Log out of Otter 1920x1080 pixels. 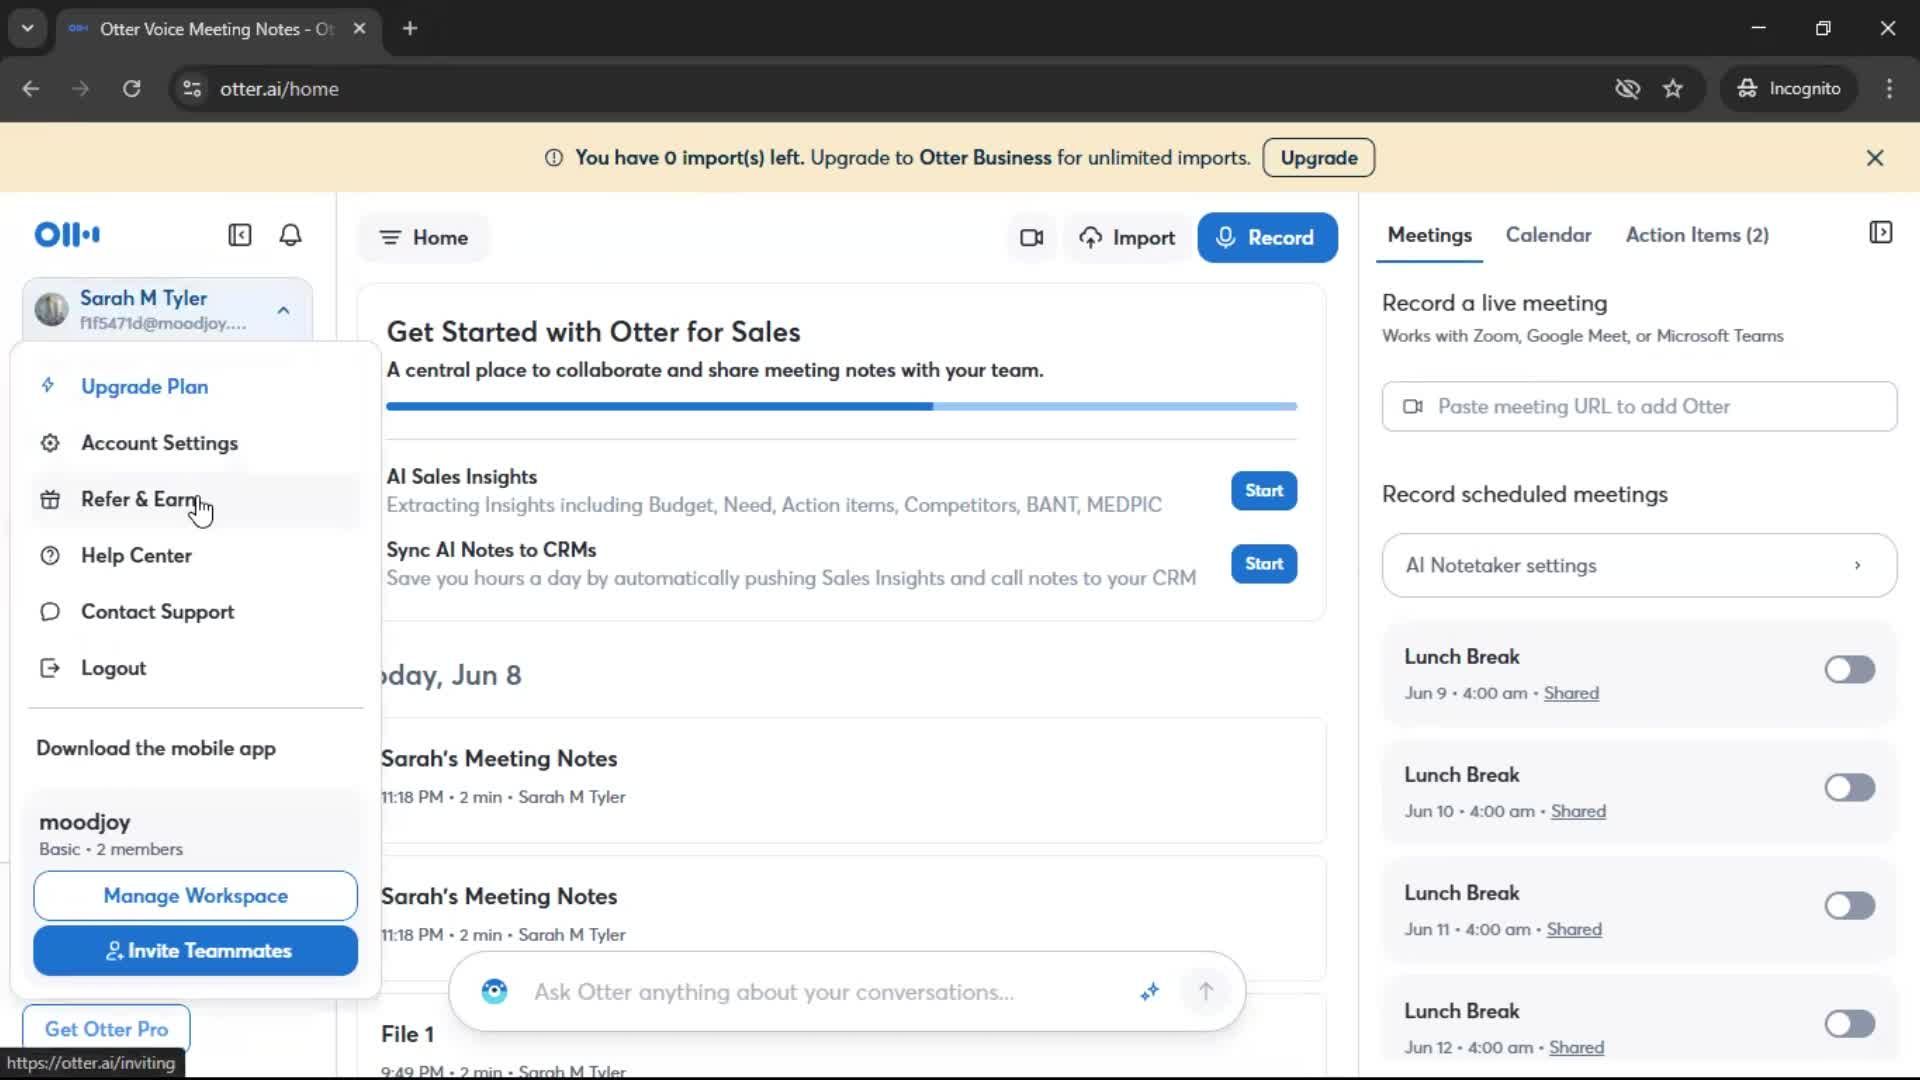(195, 669)
